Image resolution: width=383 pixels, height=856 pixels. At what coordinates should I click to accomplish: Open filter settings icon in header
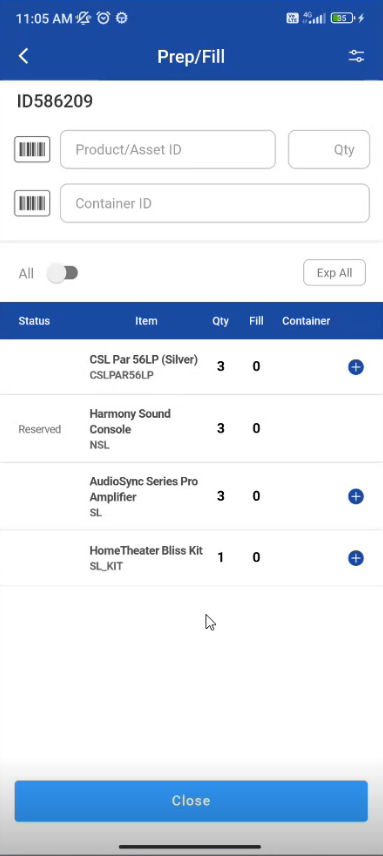tap(356, 56)
